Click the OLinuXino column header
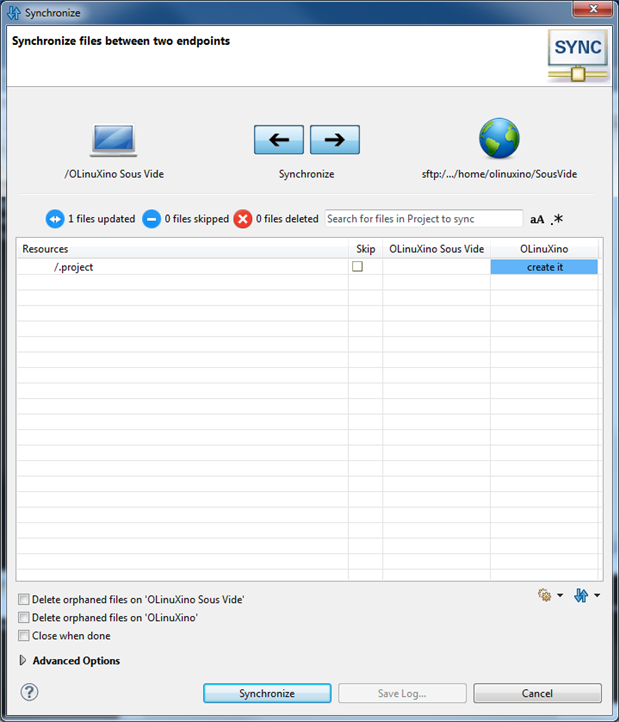 coord(544,249)
